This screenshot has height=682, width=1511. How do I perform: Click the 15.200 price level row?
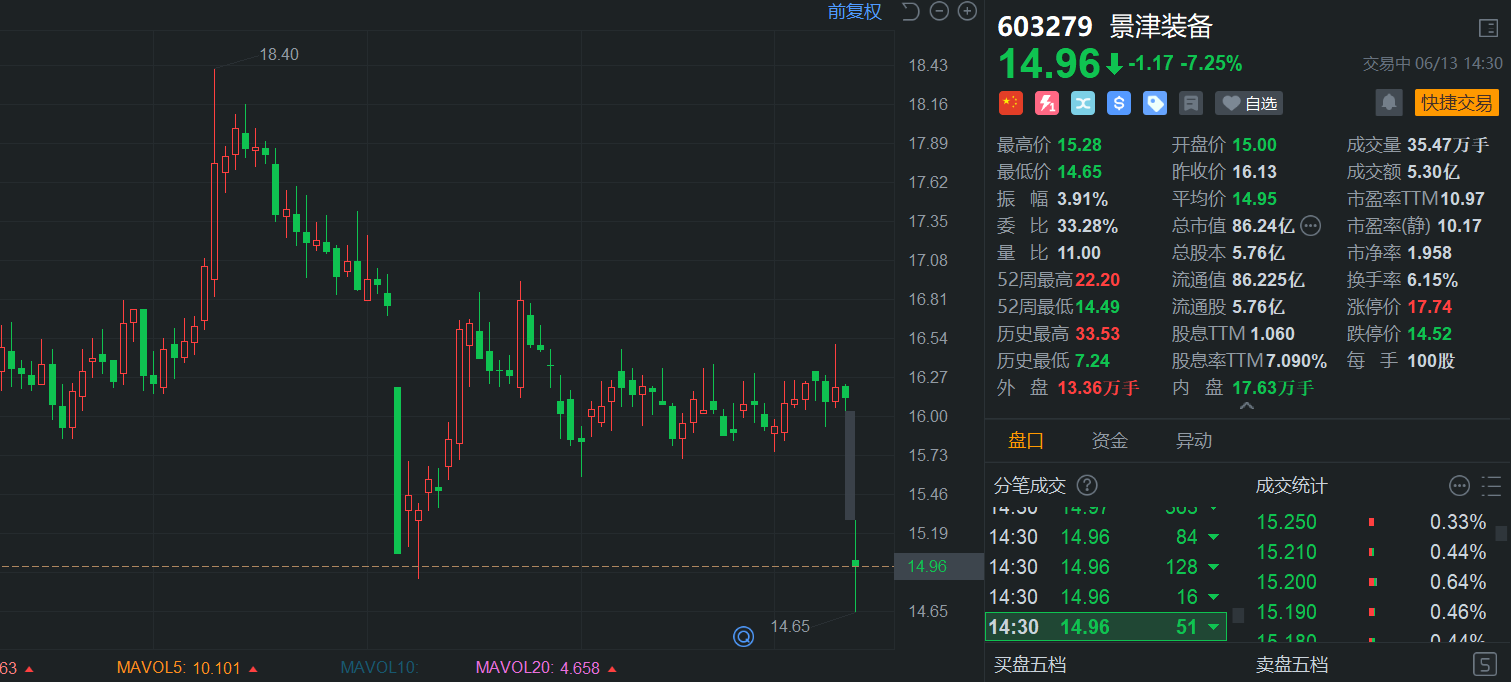coord(1372,582)
